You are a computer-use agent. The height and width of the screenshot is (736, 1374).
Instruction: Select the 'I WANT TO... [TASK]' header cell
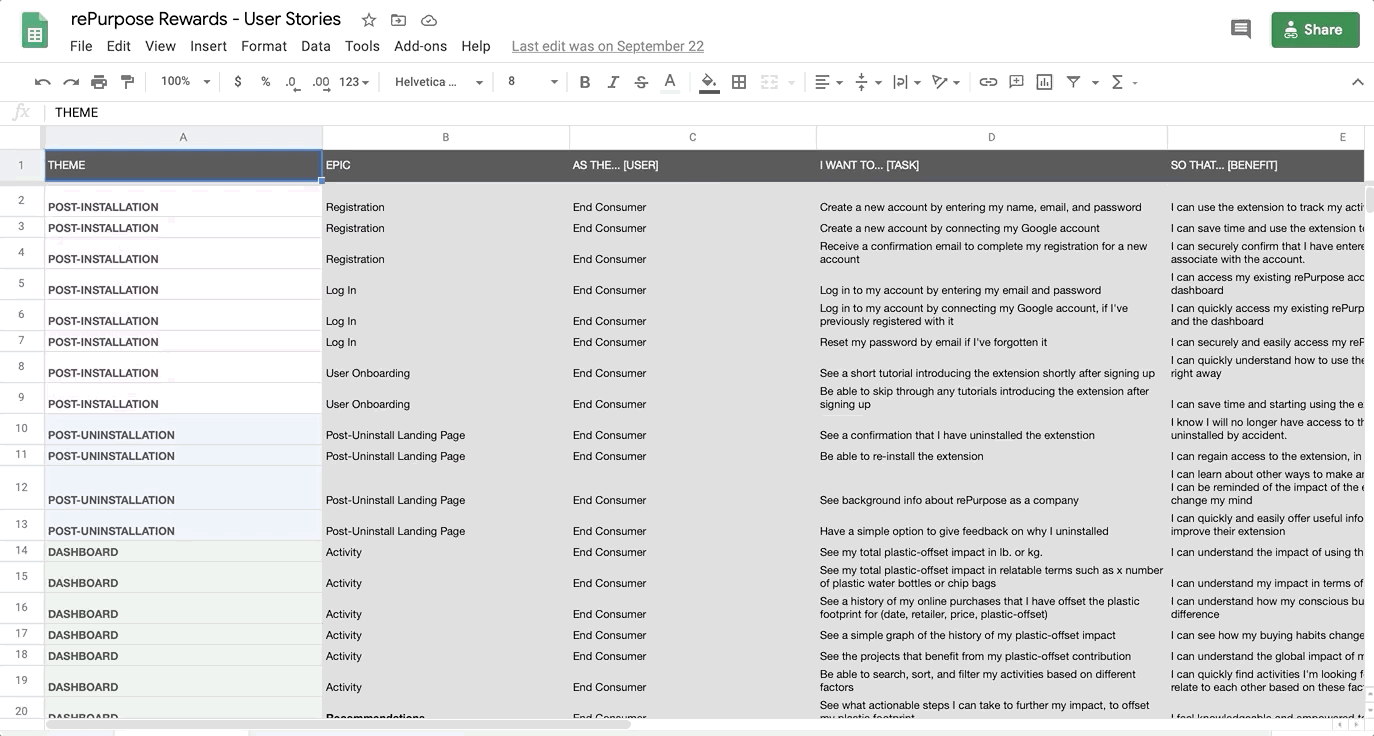992,165
